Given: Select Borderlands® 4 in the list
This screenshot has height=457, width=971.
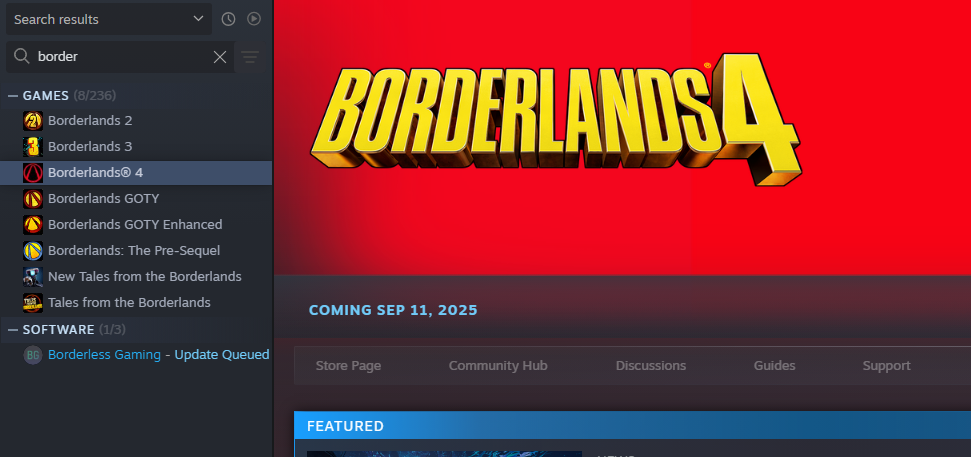Looking at the screenshot, I should [136, 173].
